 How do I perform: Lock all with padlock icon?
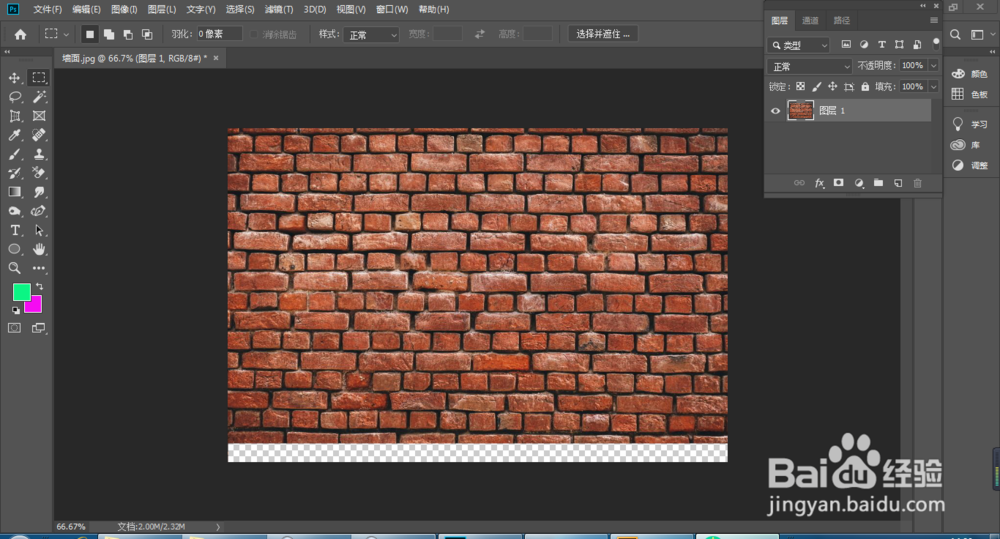(x=865, y=87)
